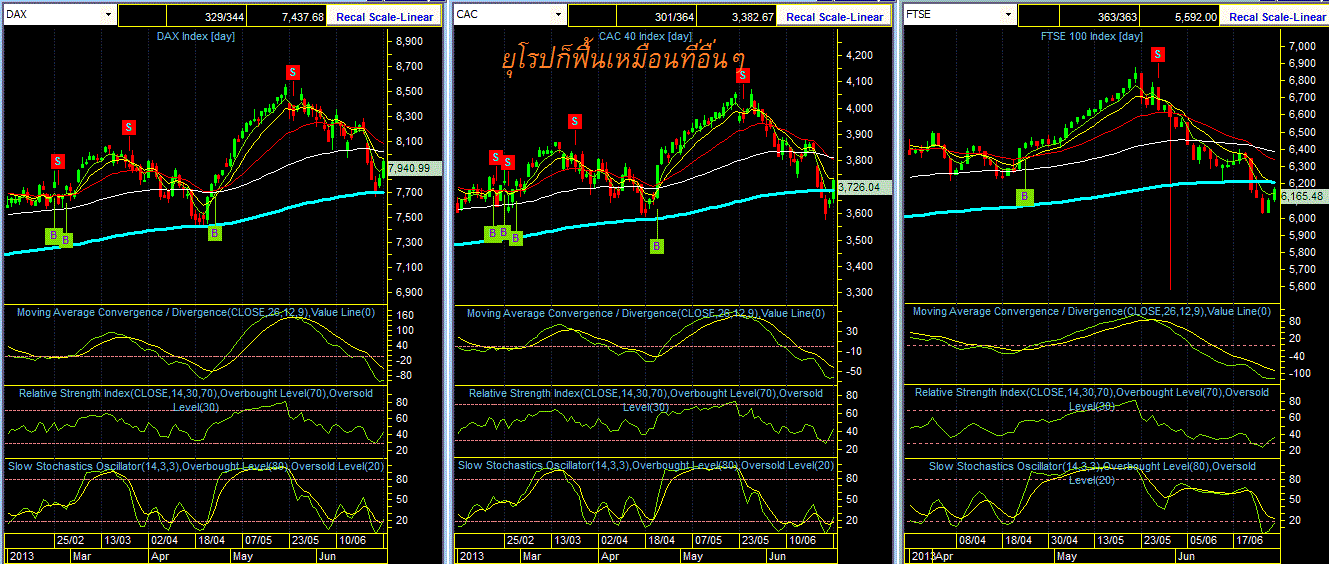Click the green B buy marker on FTSE chart
Image resolution: width=1329 pixels, height=564 pixels.
pyautogui.click(x=1024, y=197)
